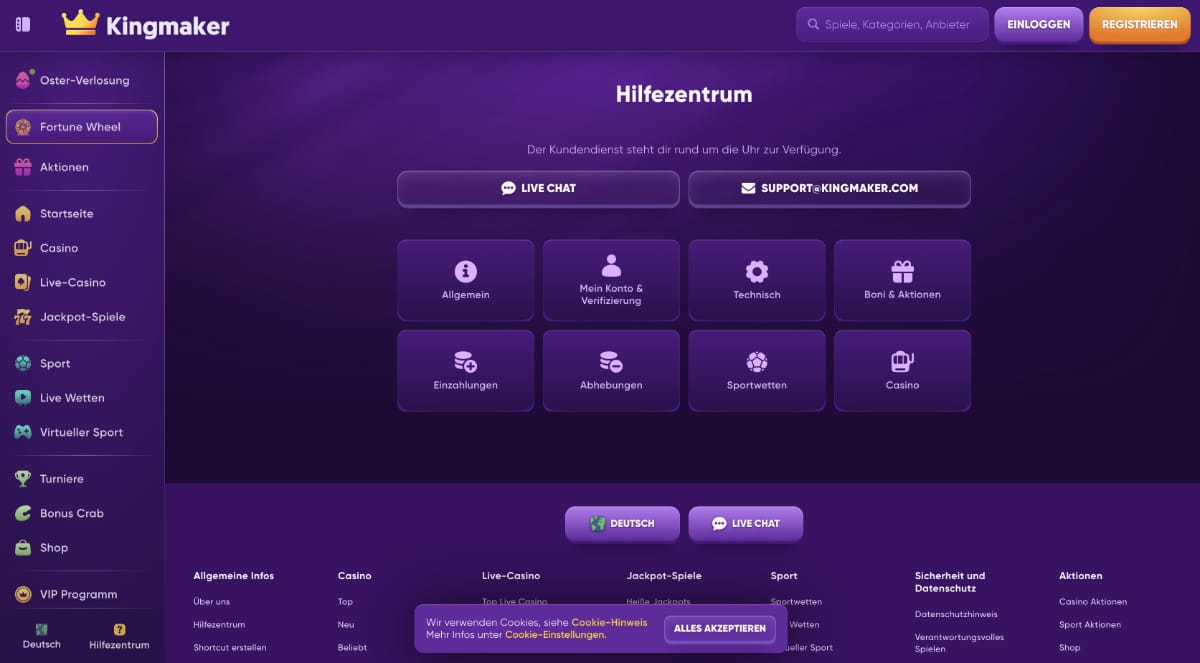
Task: Click the 'Live-Casino' footer column heading
Action: pos(511,576)
